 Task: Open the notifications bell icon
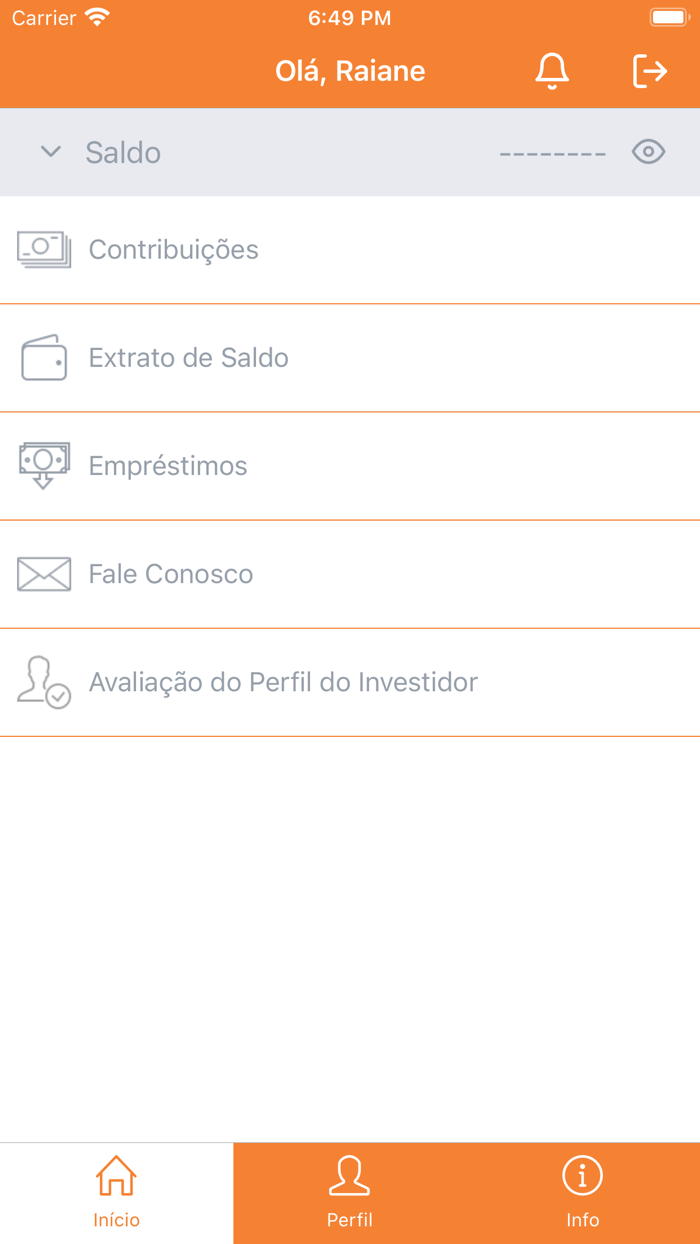coord(551,71)
